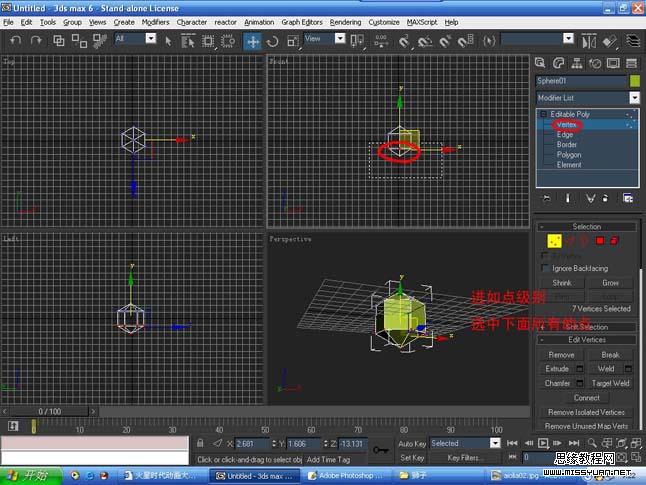
Task: Expand the Soft Selection rollout
Action: click(586, 327)
